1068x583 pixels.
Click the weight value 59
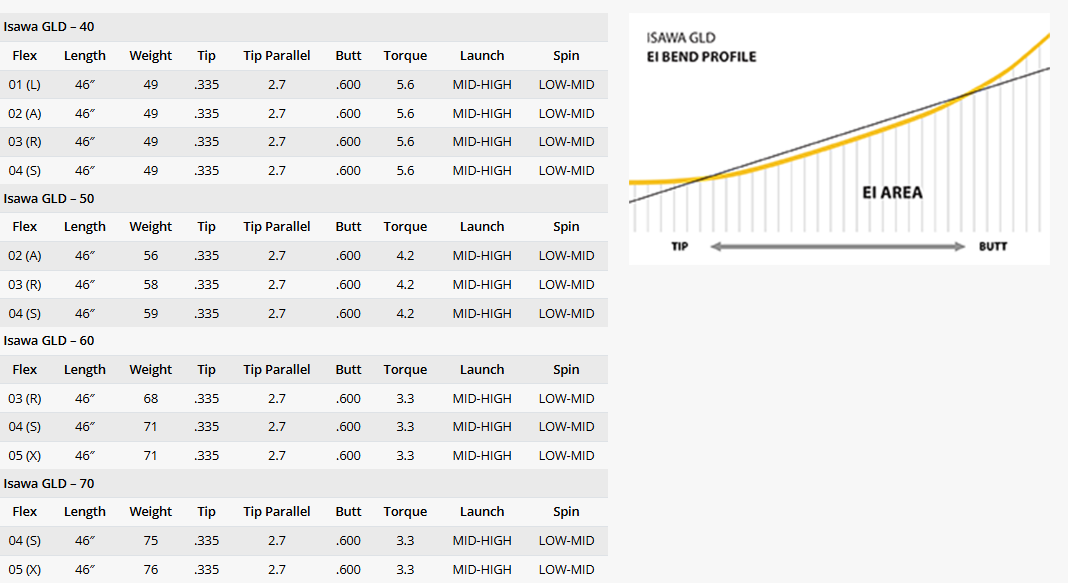(x=151, y=313)
